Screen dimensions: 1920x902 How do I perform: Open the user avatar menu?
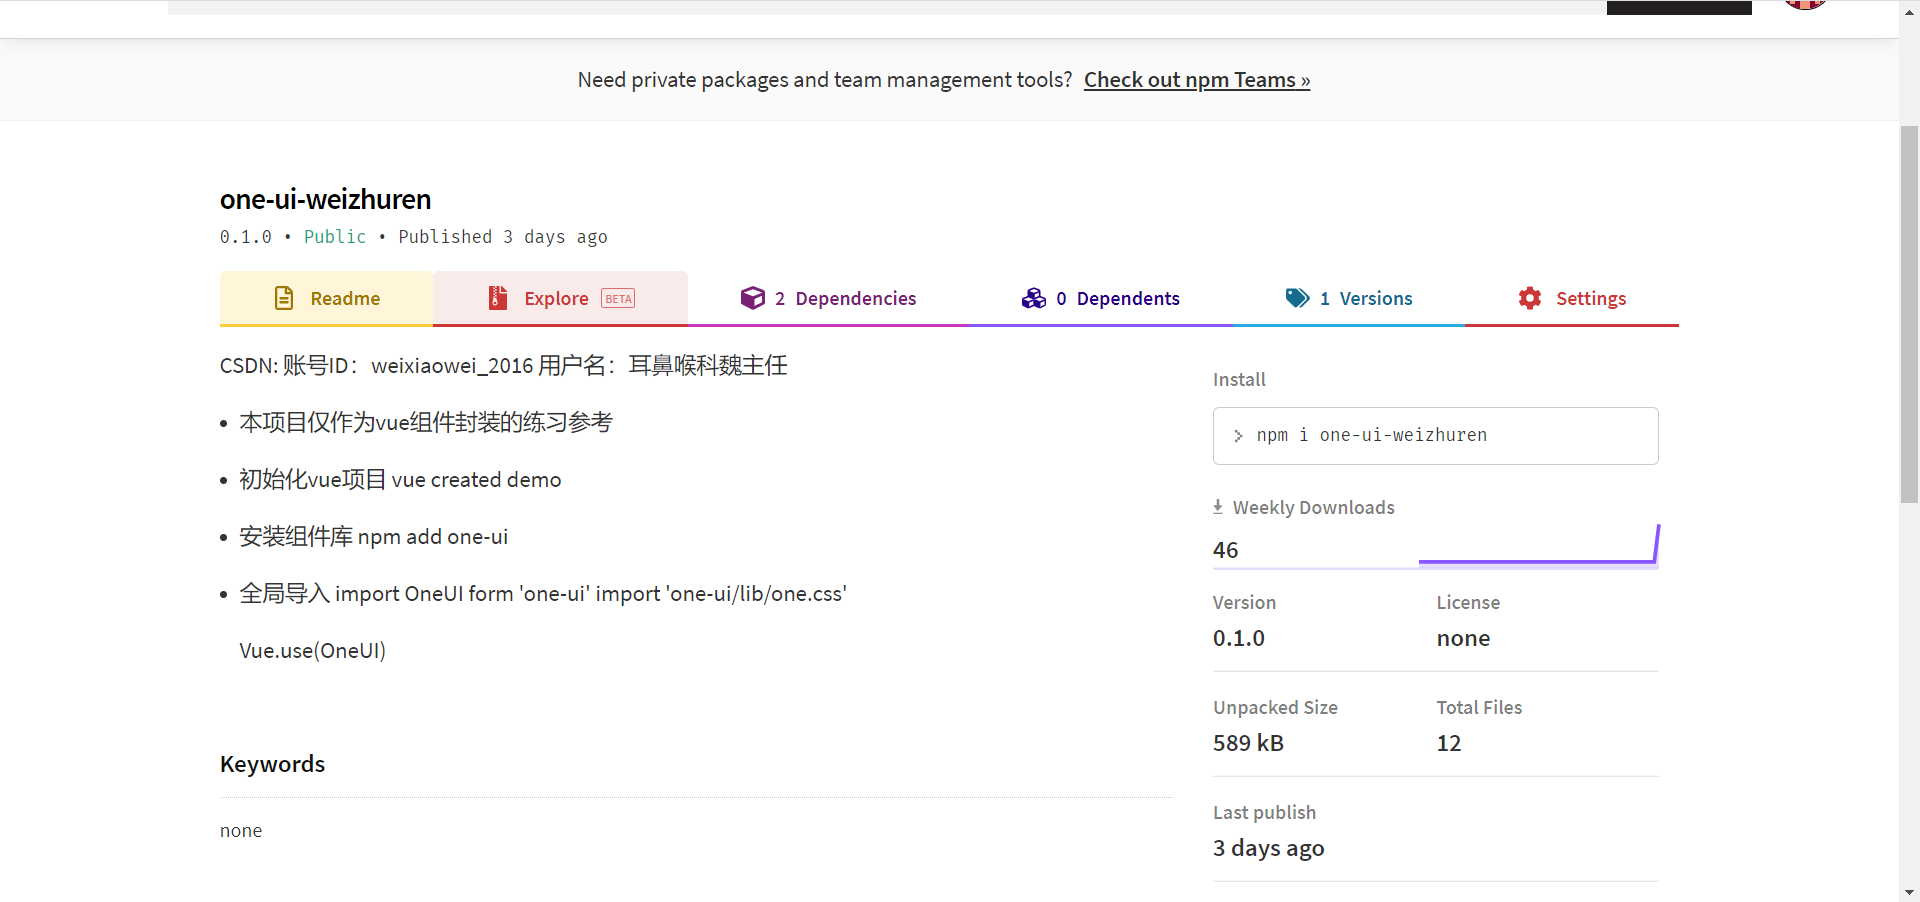point(1803,5)
